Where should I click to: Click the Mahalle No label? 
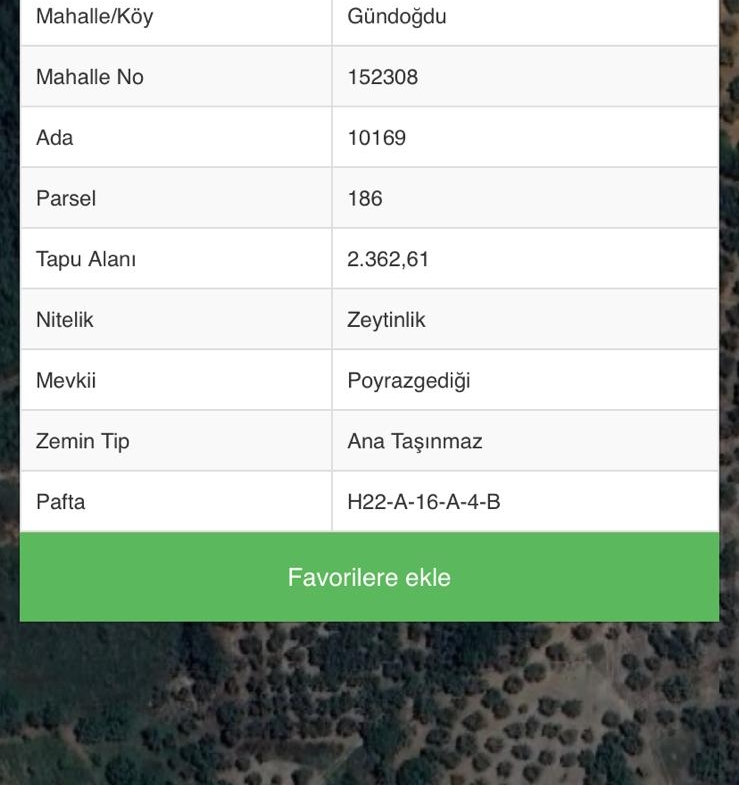point(90,77)
